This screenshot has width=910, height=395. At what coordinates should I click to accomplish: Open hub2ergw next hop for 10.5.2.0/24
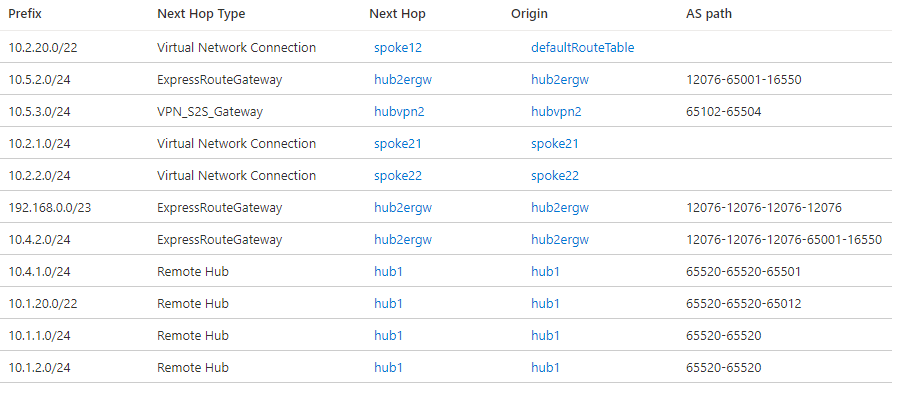pyautogui.click(x=403, y=79)
